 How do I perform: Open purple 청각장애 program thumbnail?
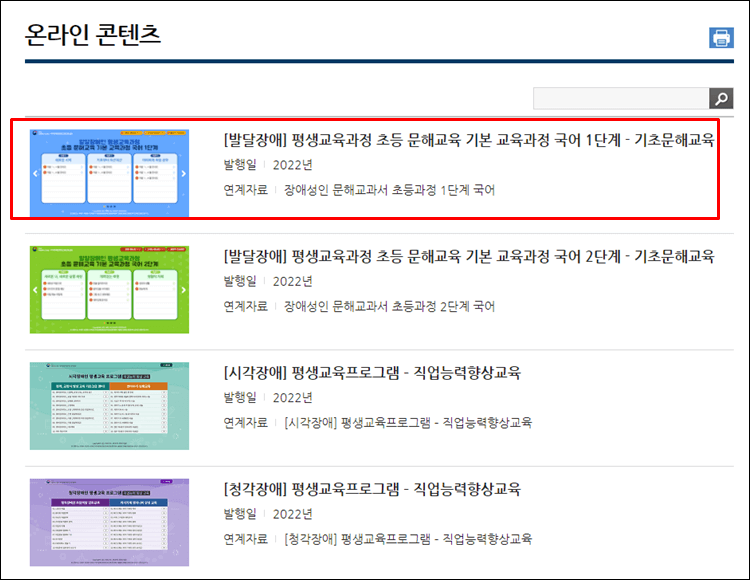pyautogui.click(x=110, y=523)
